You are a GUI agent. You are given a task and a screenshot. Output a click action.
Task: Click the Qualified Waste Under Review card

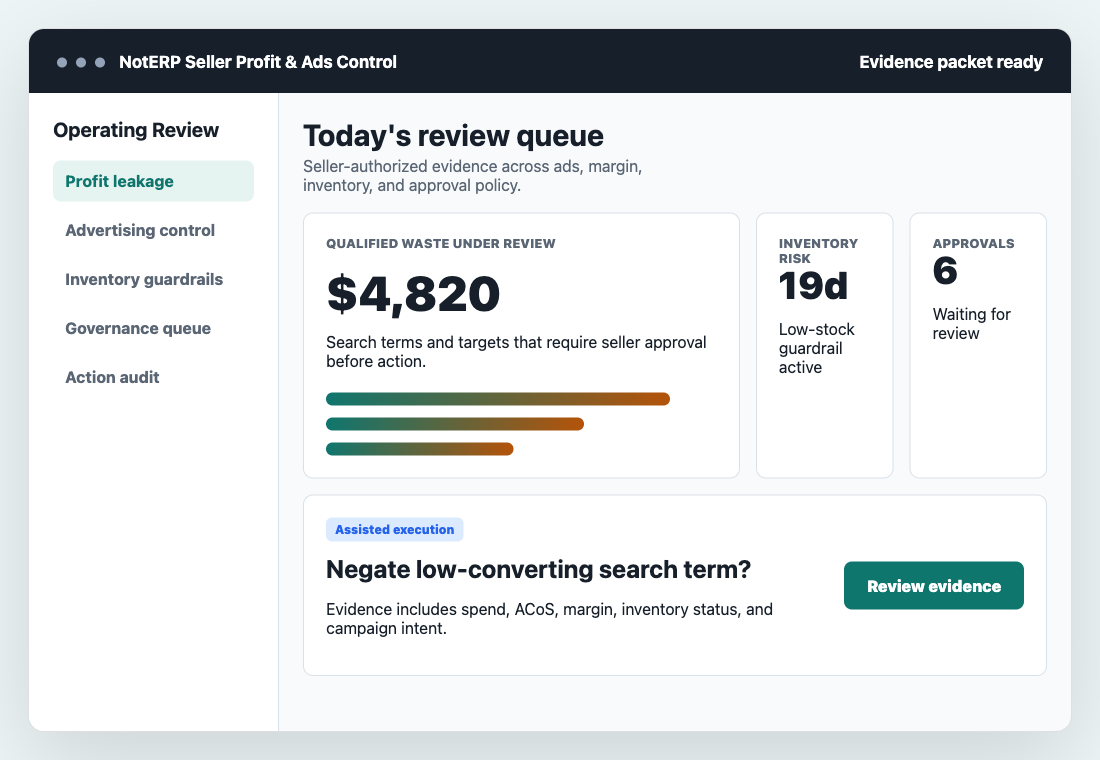click(521, 344)
